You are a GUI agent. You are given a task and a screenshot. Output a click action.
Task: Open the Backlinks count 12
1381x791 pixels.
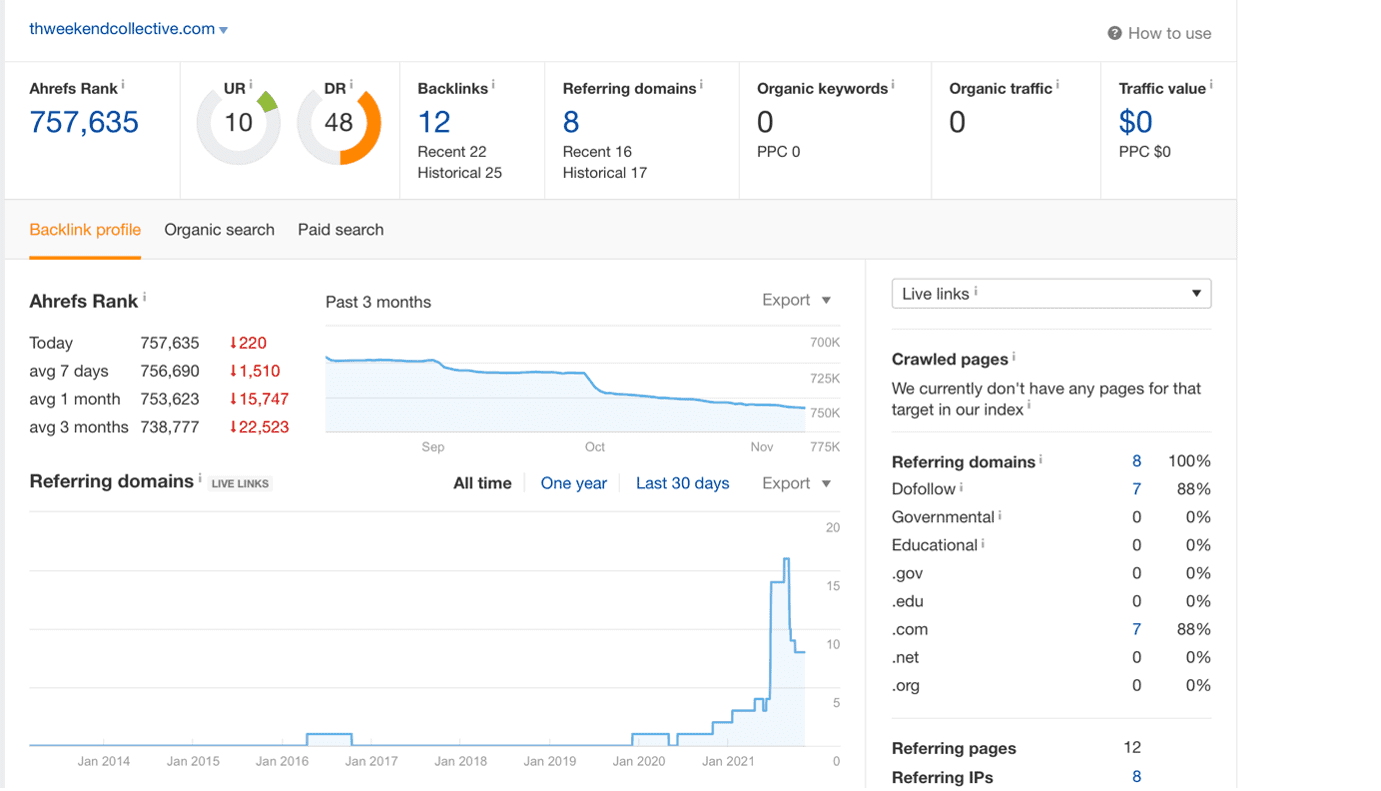434,122
